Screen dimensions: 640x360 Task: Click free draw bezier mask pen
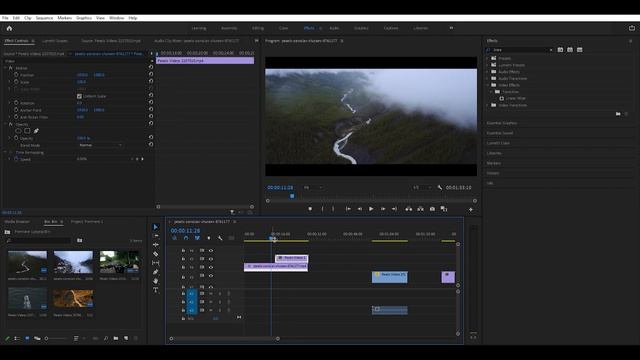pos(36,131)
